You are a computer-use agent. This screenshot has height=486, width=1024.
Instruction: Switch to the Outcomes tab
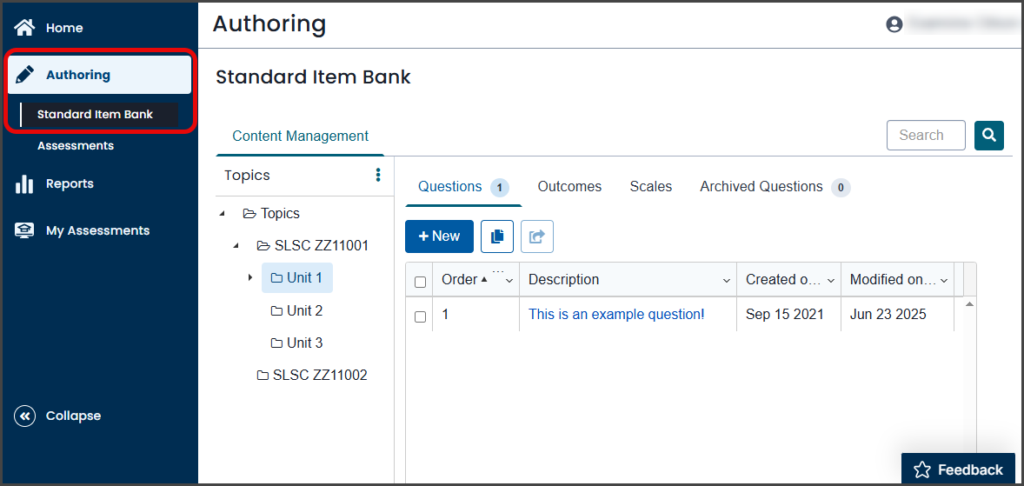(x=569, y=187)
